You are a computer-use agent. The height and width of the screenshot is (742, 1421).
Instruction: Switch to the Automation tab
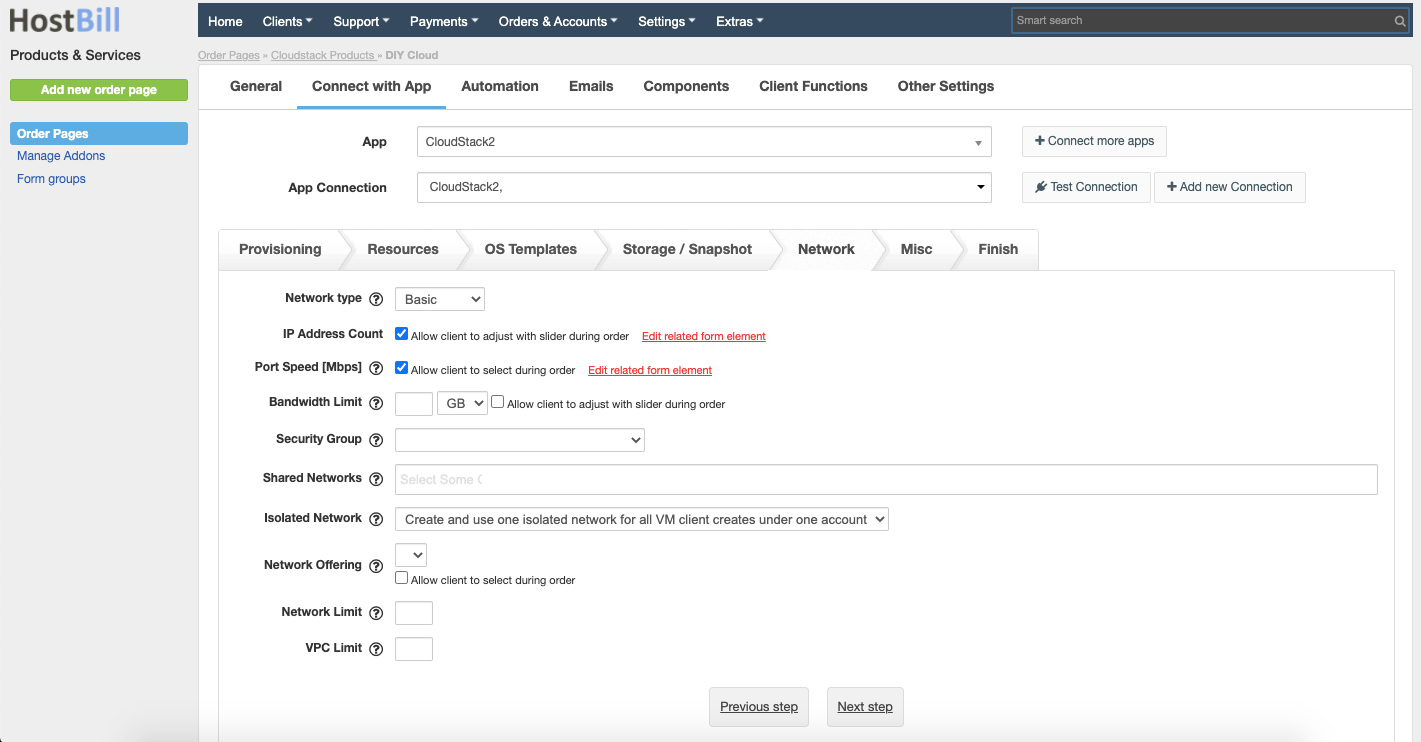500,86
